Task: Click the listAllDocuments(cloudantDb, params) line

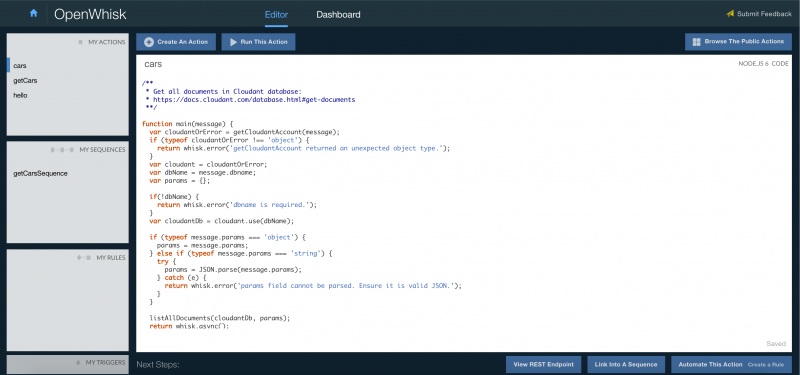Action: [219, 318]
